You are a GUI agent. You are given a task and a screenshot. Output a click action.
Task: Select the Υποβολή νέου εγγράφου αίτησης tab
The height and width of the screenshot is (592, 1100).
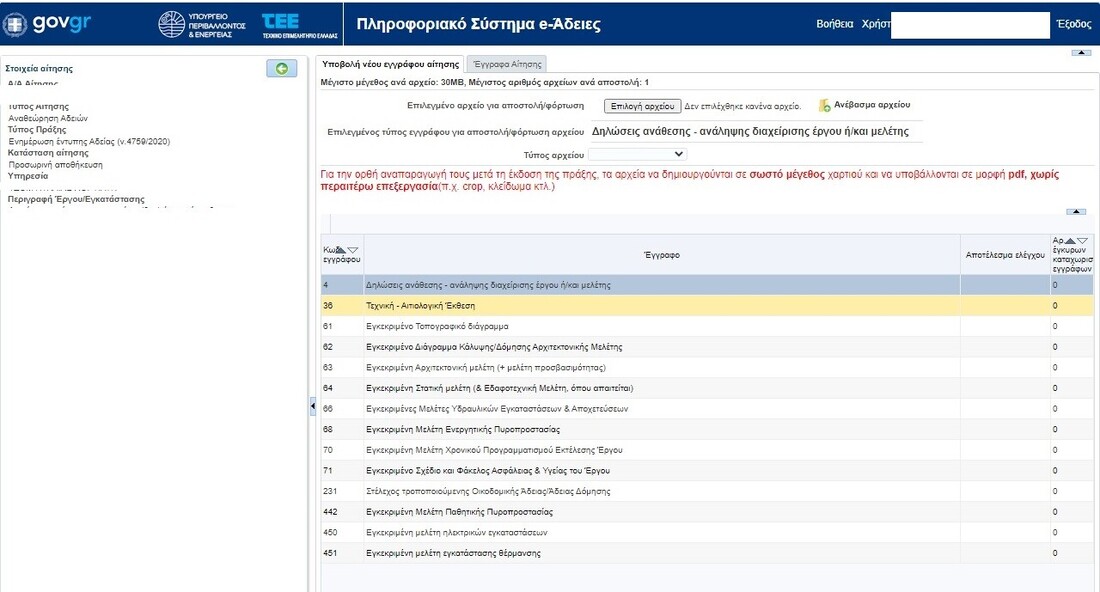[x=388, y=64]
